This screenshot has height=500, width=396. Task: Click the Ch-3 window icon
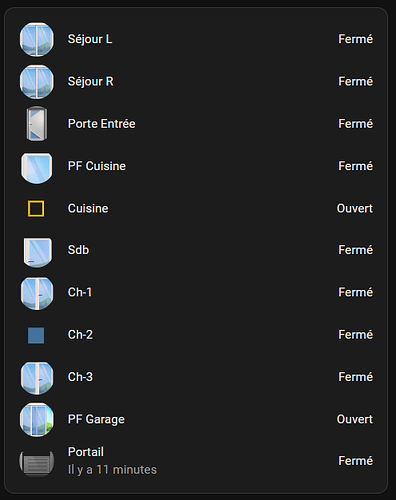tap(37, 378)
